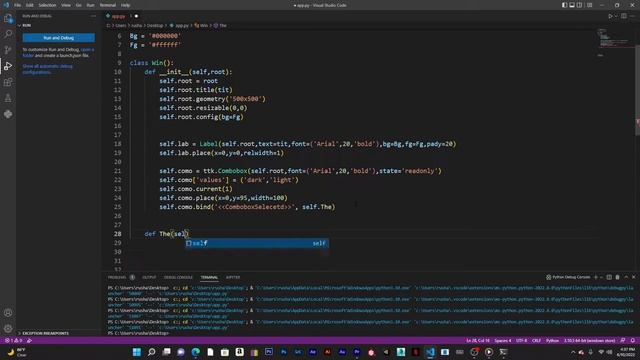The height and width of the screenshot is (360, 640).
Task: Open Customize Layout icon in title bar
Action: (x=590, y=5)
